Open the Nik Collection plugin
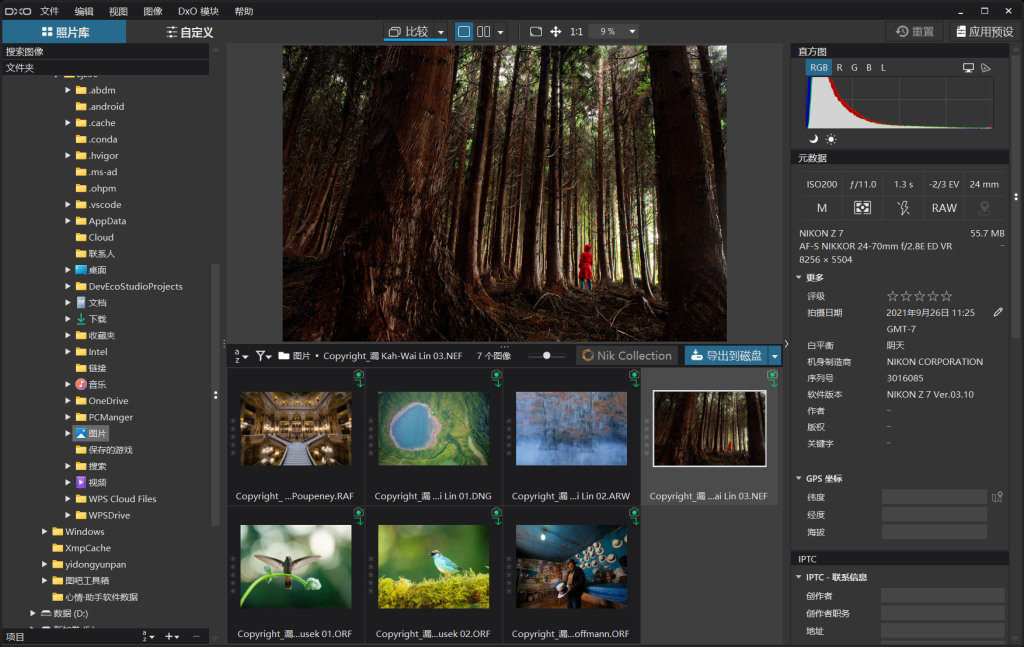 (x=626, y=355)
